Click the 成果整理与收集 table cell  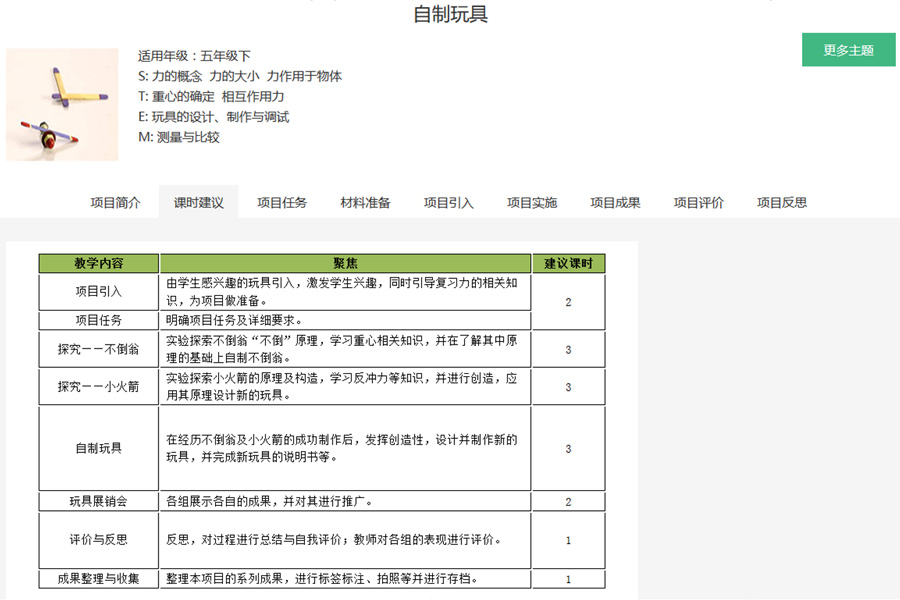(99, 578)
